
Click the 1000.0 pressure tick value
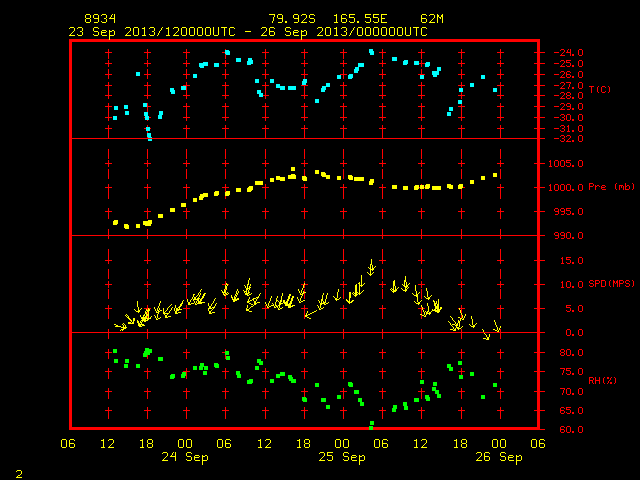click(565, 188)
